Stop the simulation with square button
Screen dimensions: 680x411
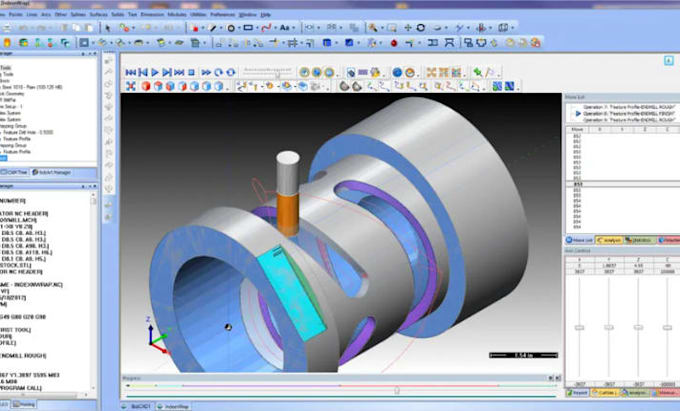click(x=191, y=72)
